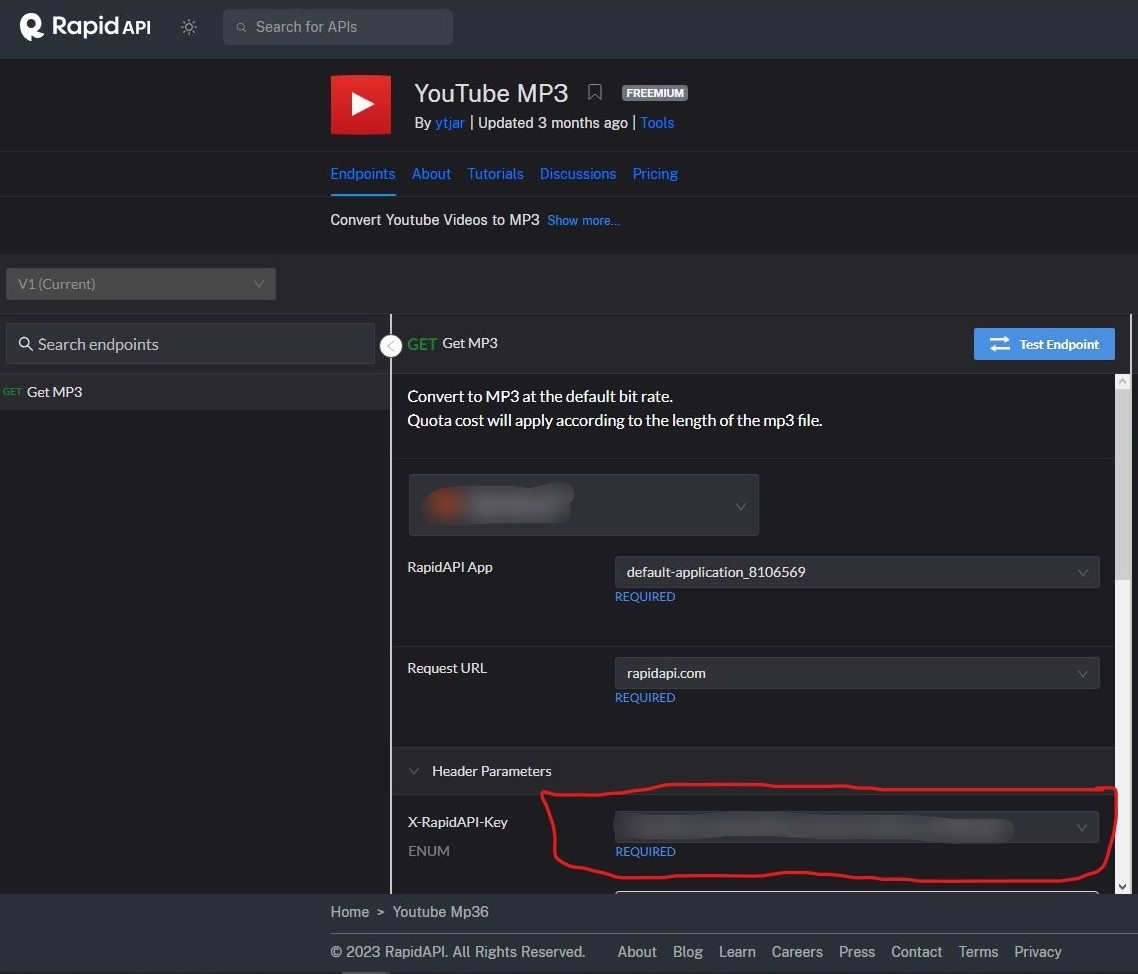The width and height of the screenshot is (1138, 974).
Task: Click the Test Endpoint button
Action: (x=1044, y=344)
